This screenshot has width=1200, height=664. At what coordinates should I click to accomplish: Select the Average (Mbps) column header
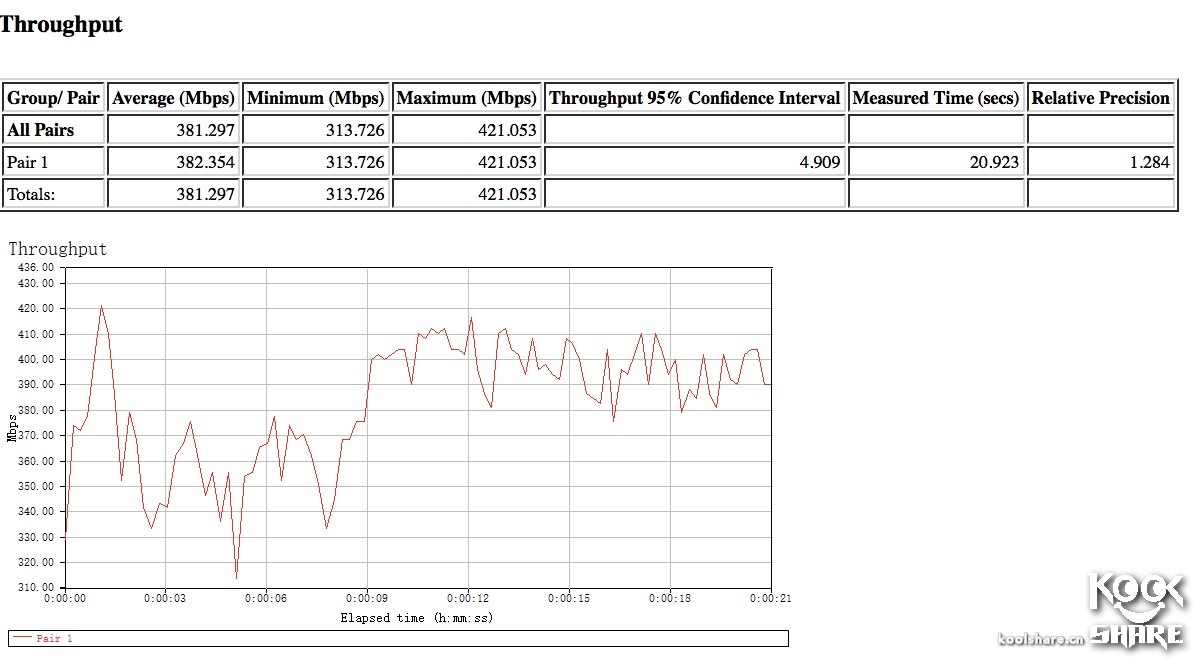[x=174, y=98]
